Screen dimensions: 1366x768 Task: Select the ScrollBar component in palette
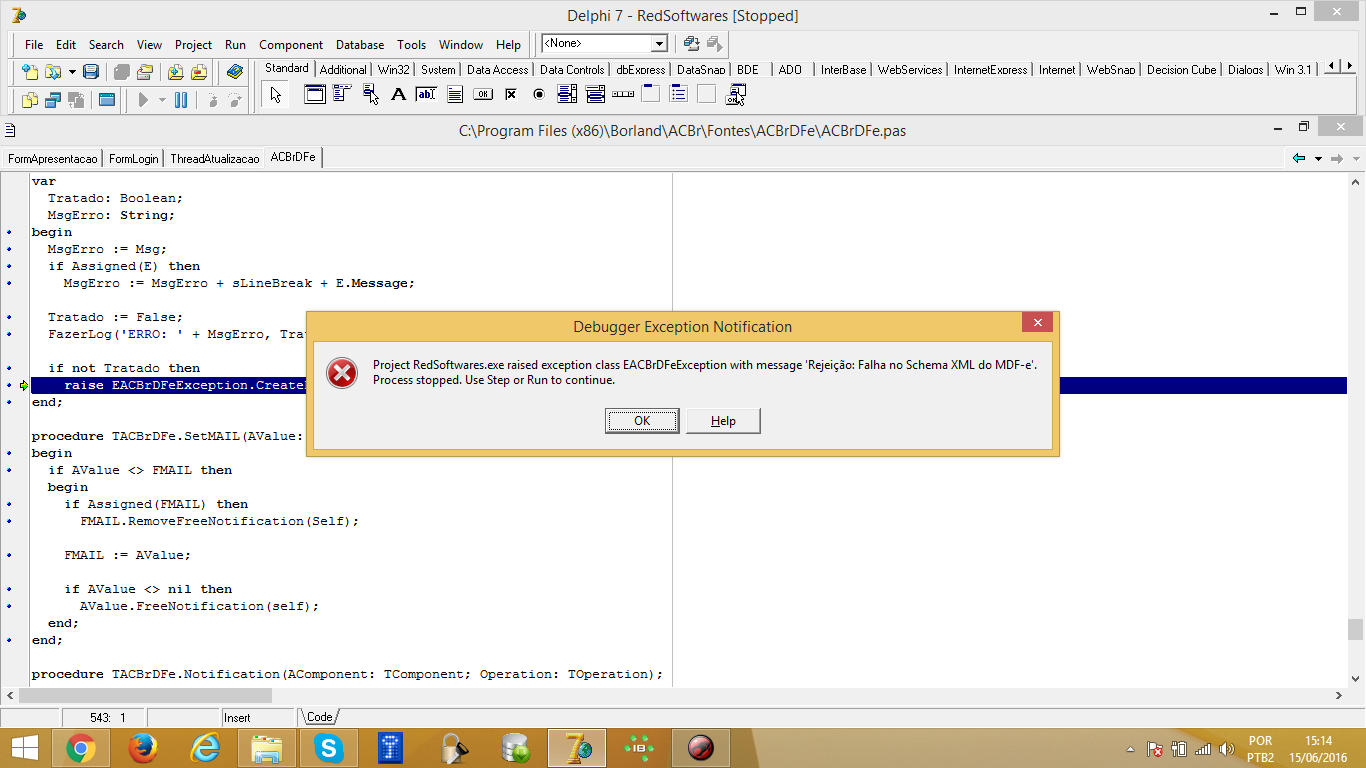pyautogui.click(x=623, y=95)
